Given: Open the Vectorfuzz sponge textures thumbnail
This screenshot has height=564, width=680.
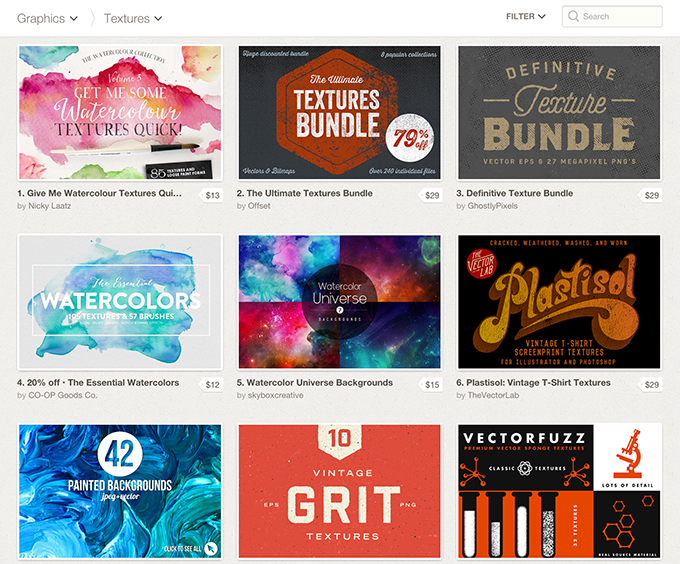Looking at the screenshot, I should tap(559, 492).
